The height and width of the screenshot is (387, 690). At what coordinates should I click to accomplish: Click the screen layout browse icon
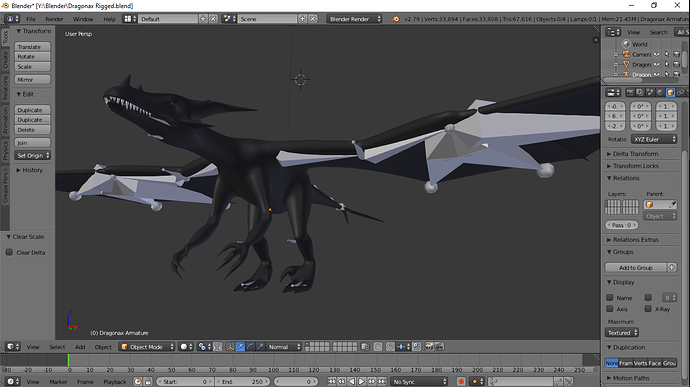(129, 19)
